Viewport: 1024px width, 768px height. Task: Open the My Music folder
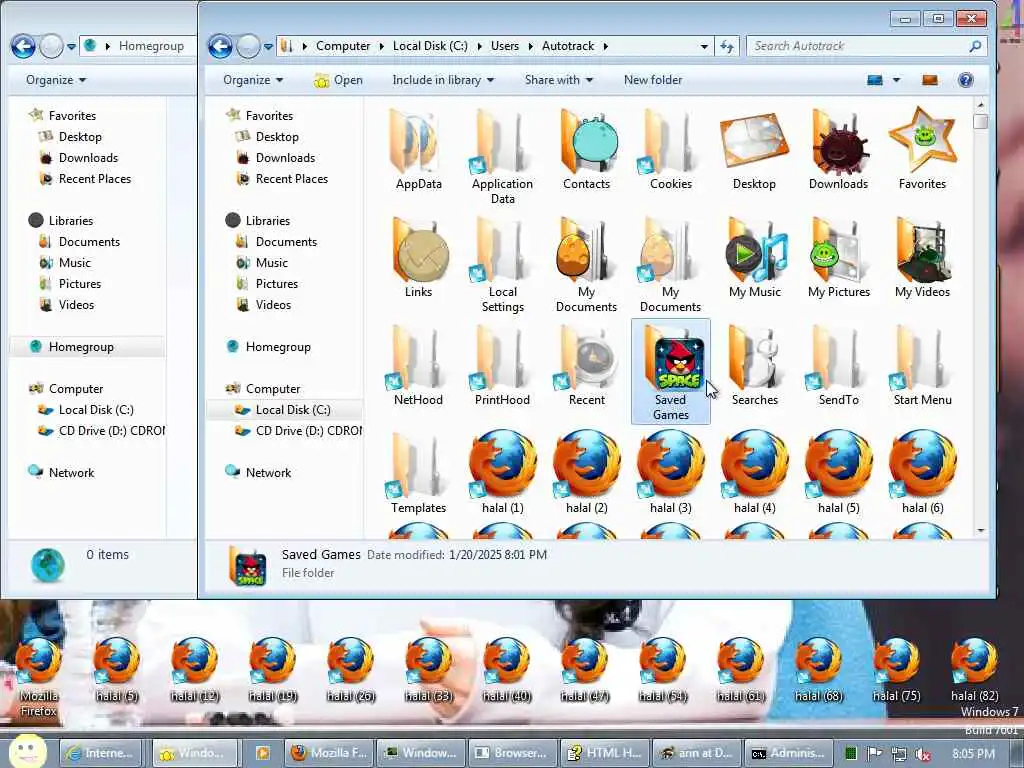754,258
